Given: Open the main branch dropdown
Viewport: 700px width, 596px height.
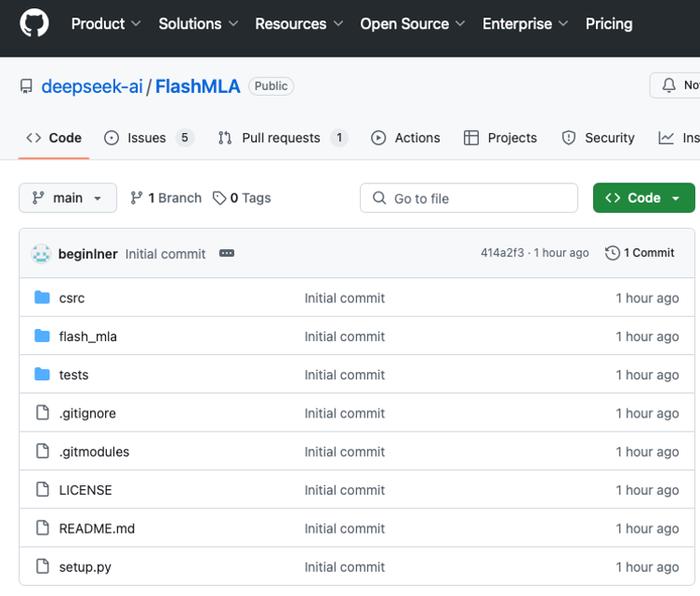Looking at the screenshot, I should [x=67, y=198].
